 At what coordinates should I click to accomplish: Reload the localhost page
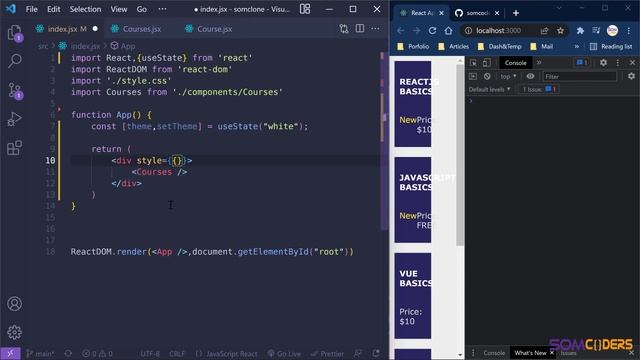432,31
